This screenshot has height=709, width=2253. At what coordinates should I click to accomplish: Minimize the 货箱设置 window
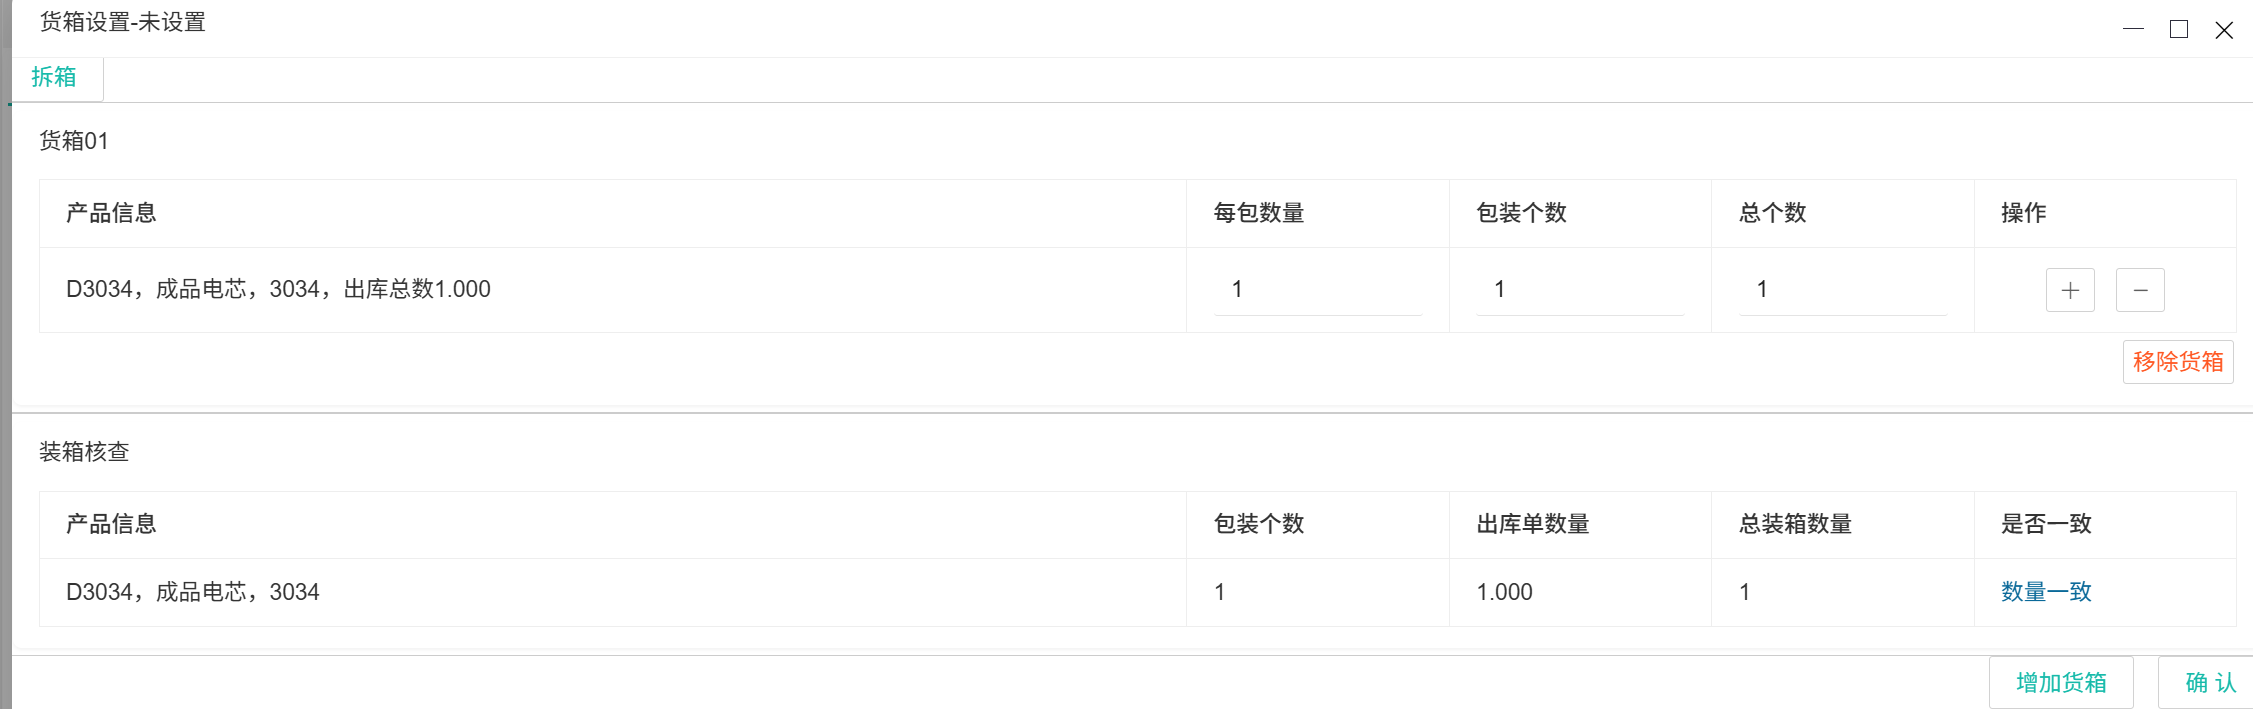(2133, 30)
